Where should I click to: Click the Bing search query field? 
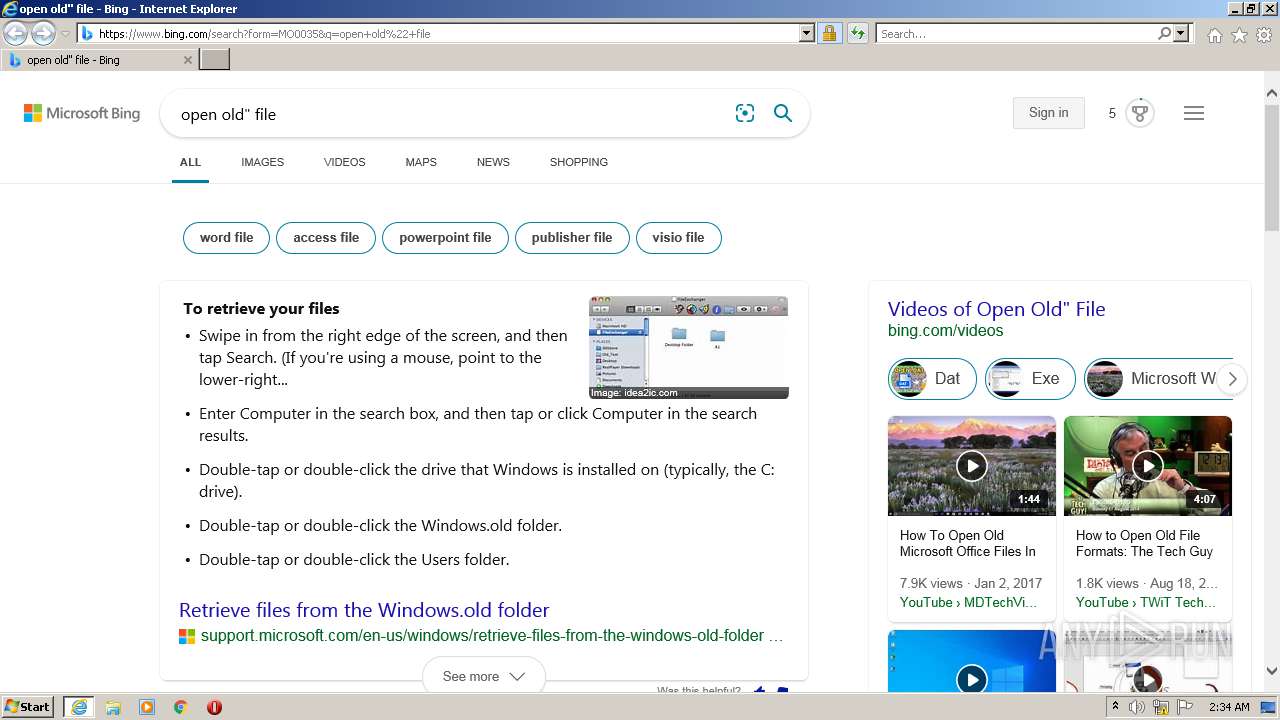450,114
